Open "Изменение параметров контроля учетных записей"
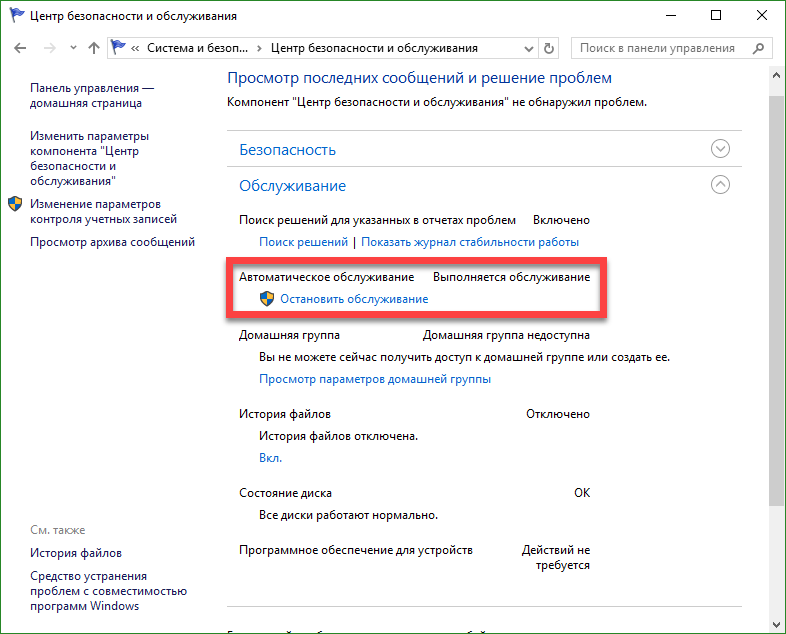The width and height of the screenshot is (786, 634). pos(103,212)
